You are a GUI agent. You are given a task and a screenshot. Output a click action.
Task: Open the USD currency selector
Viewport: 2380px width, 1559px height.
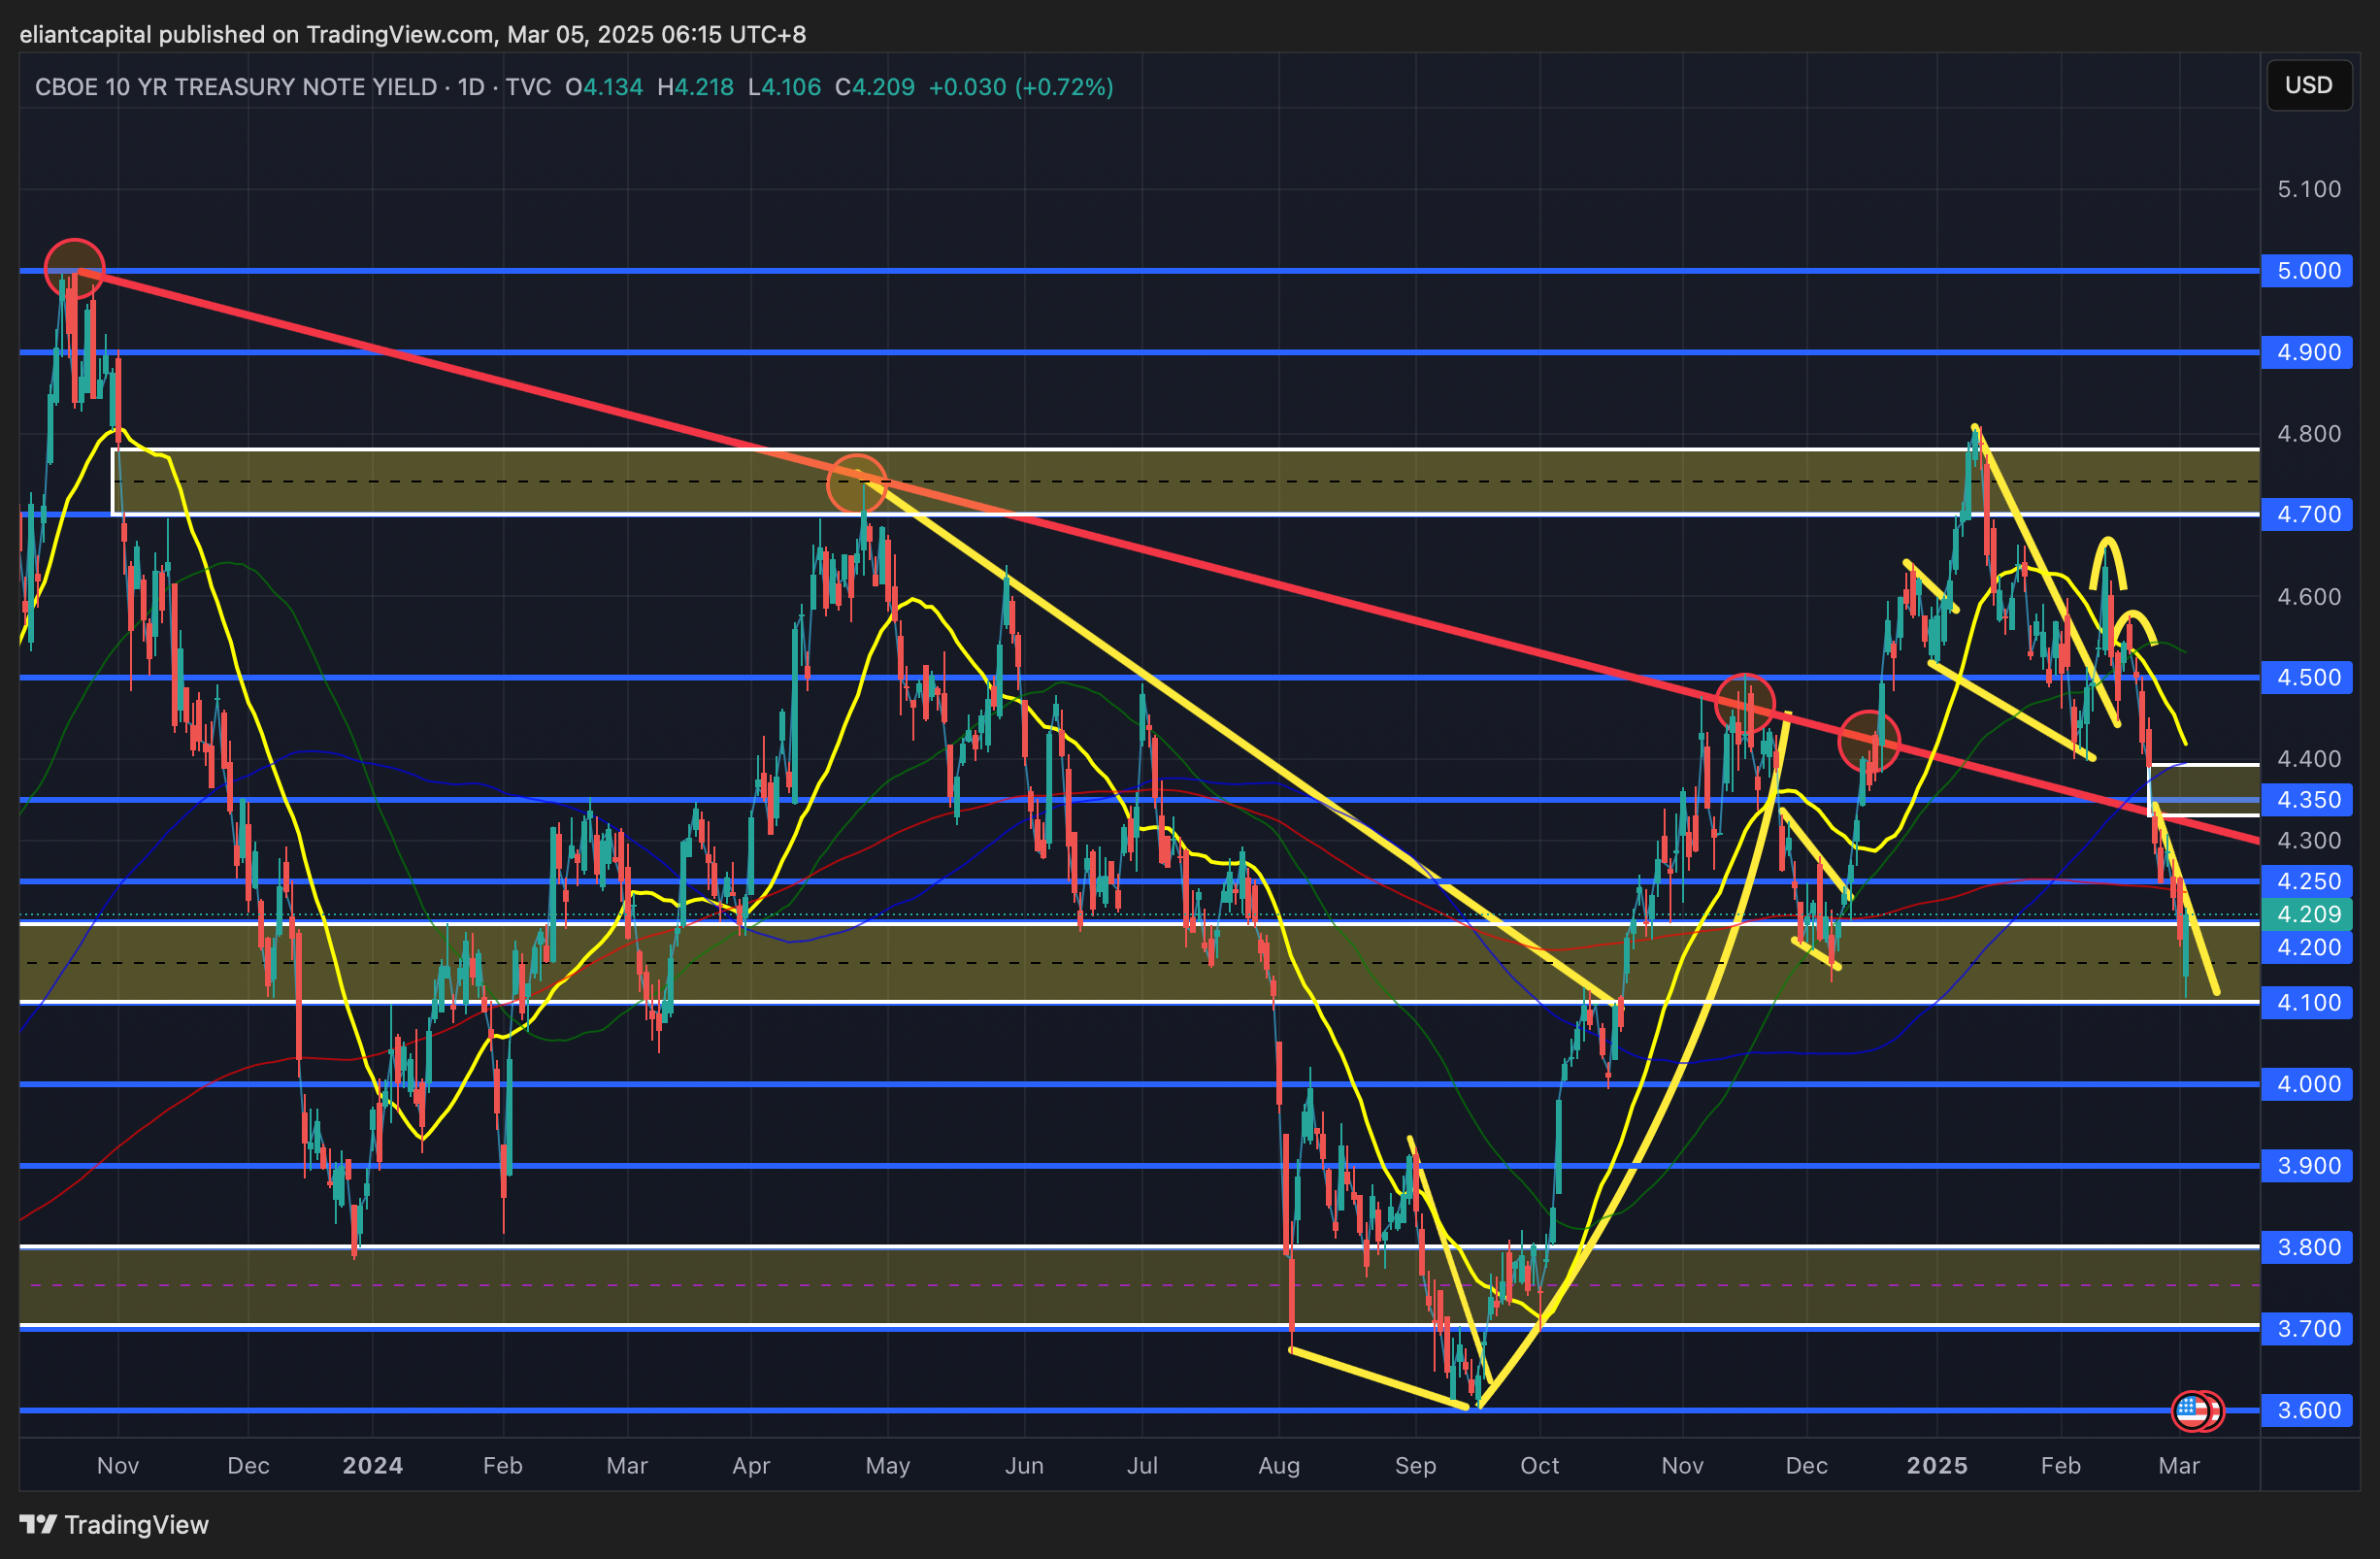click(x=2308, y=85)
